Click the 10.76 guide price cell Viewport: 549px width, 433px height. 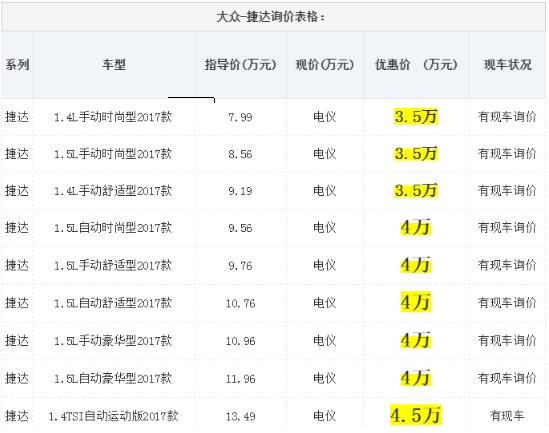241,303
